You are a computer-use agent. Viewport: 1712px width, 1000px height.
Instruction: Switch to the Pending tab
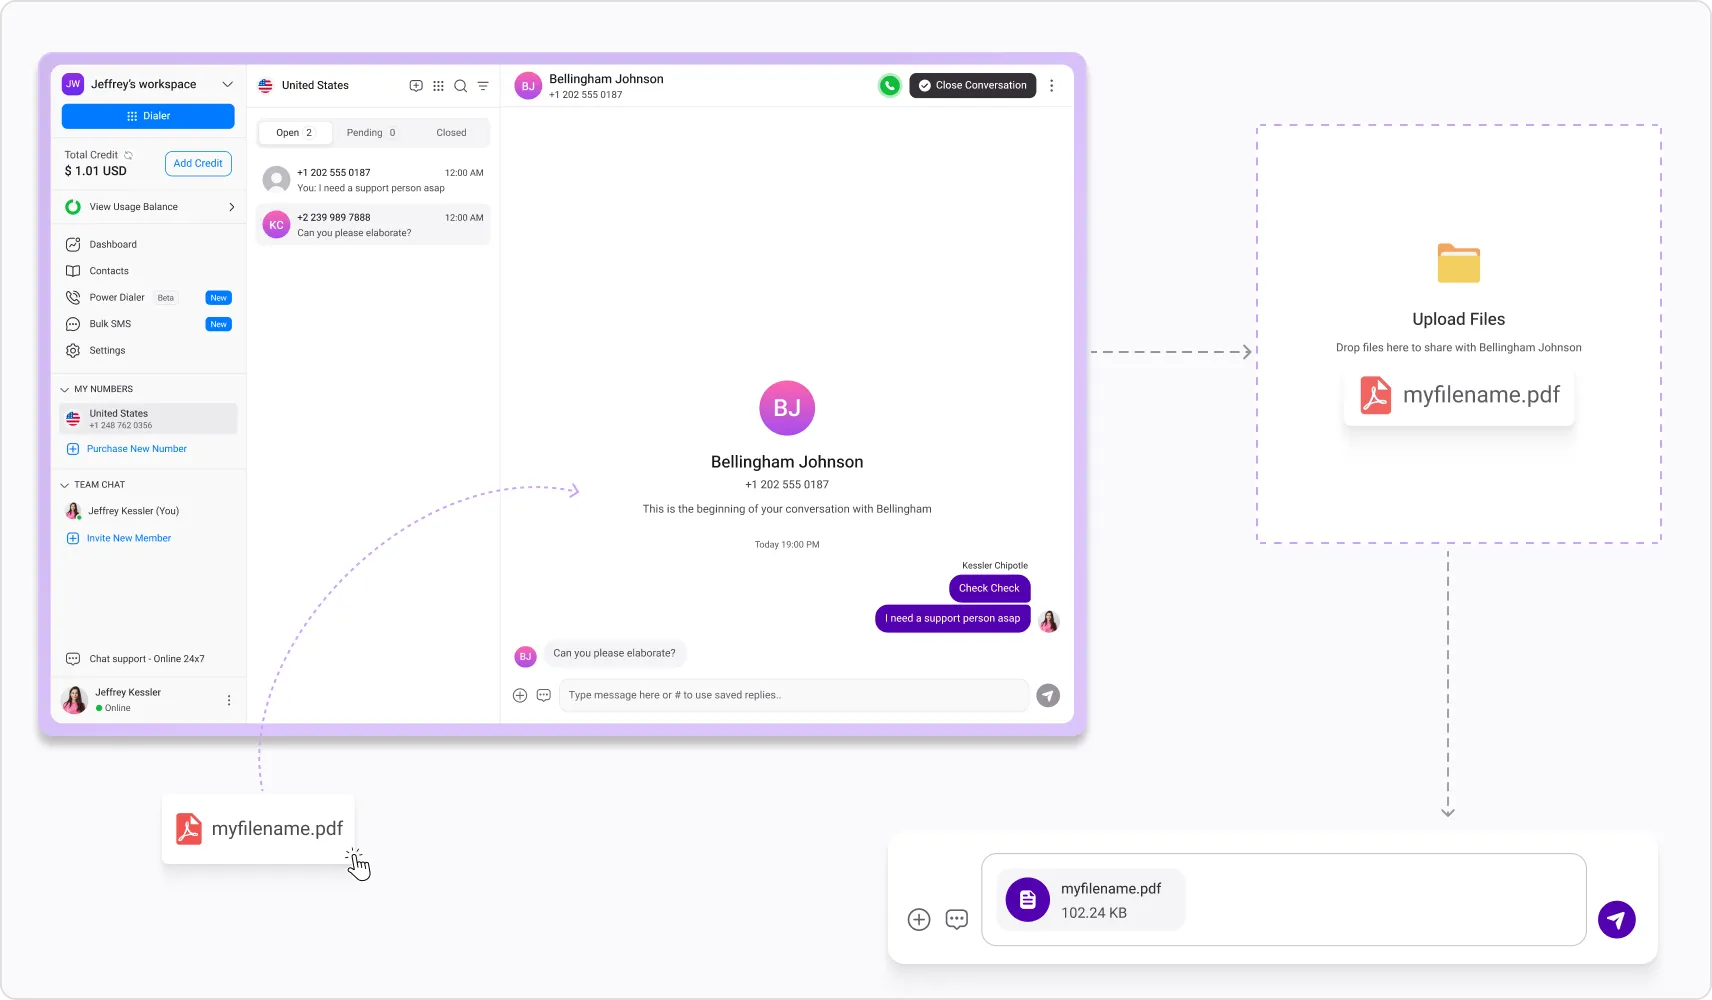(371, 133)
